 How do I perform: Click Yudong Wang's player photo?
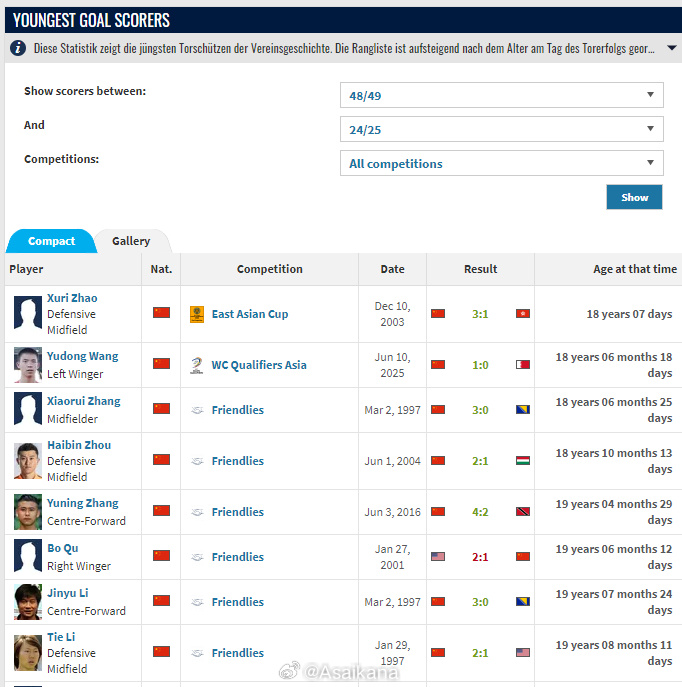(28, 365)
